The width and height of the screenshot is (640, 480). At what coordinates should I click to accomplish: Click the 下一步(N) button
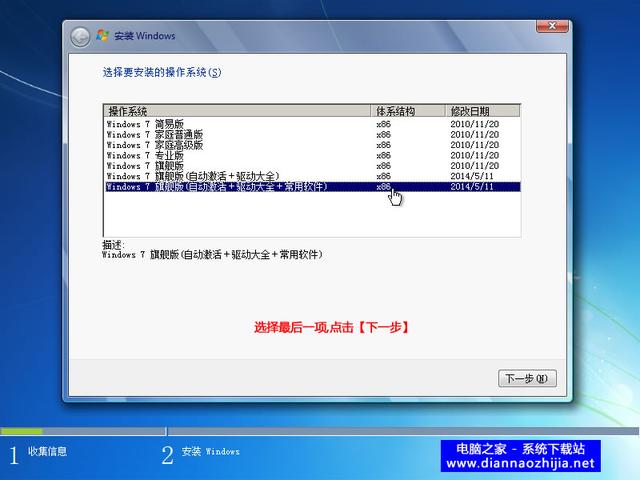[x=527, y=379]
